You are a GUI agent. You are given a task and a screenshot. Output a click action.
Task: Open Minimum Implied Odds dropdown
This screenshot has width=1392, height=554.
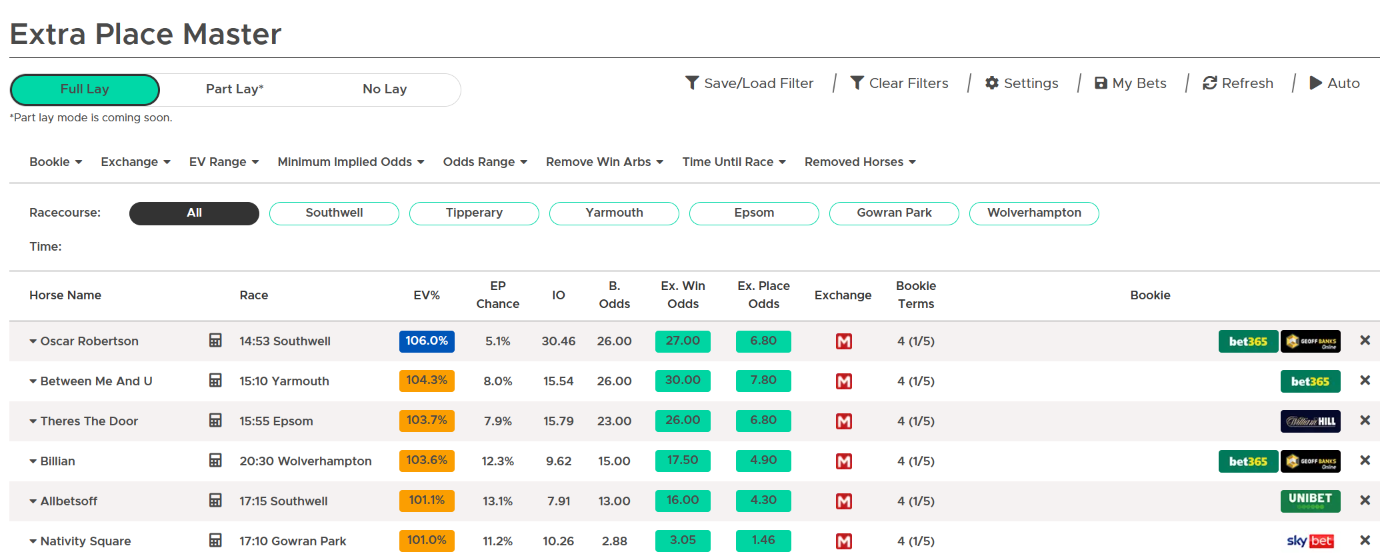click(x=351, y=162)
